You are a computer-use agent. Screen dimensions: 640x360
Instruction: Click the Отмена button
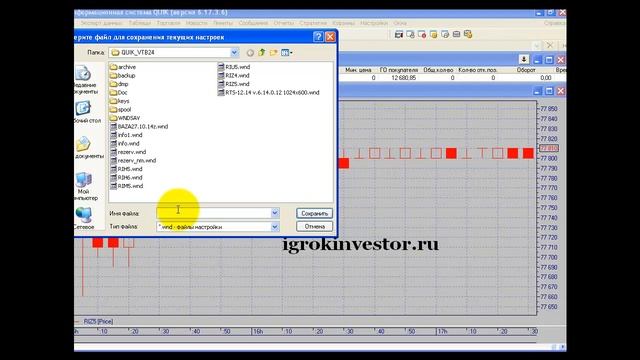[x=314, y=226]
